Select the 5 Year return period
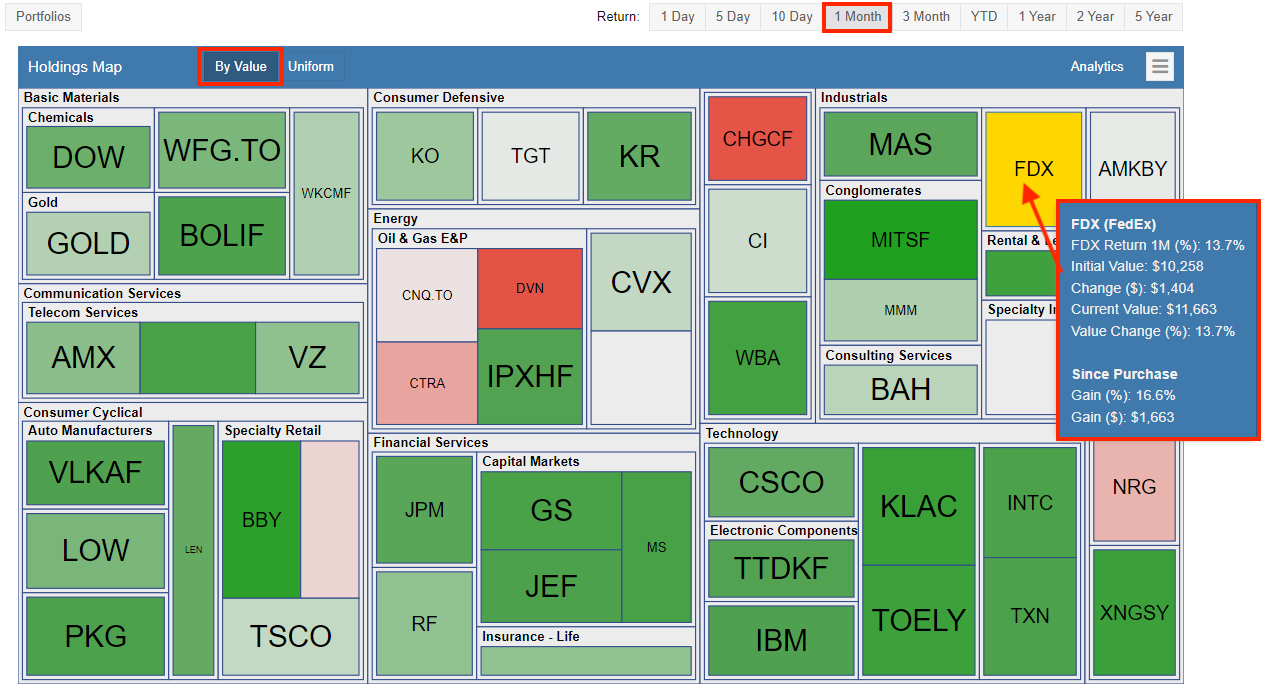The image size is (1285, 695). pos(1153,17)
